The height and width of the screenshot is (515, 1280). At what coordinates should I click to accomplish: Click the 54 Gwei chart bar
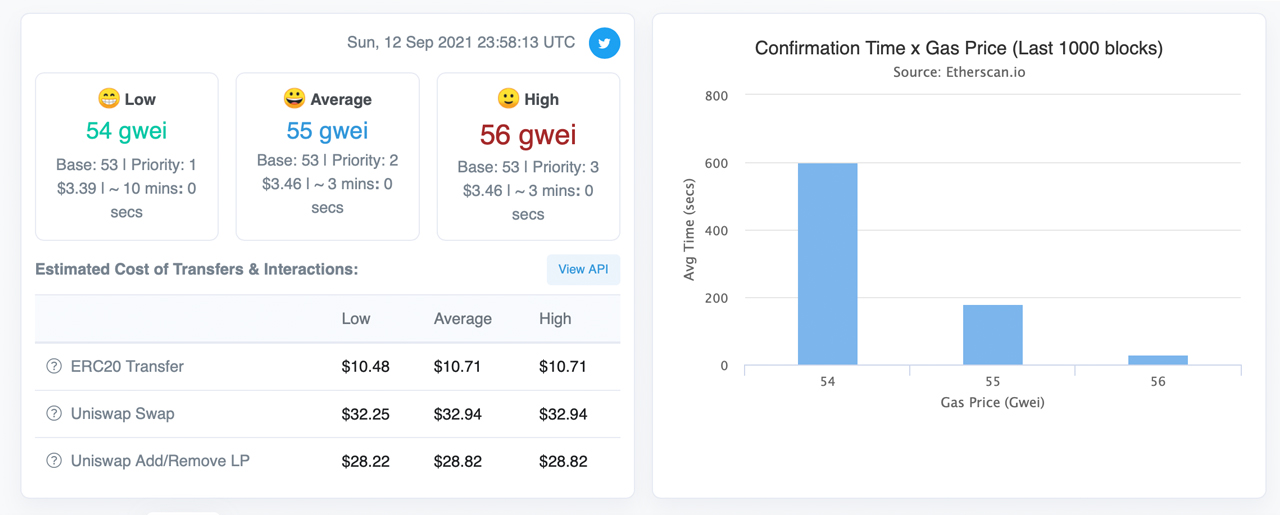(827, 264)
